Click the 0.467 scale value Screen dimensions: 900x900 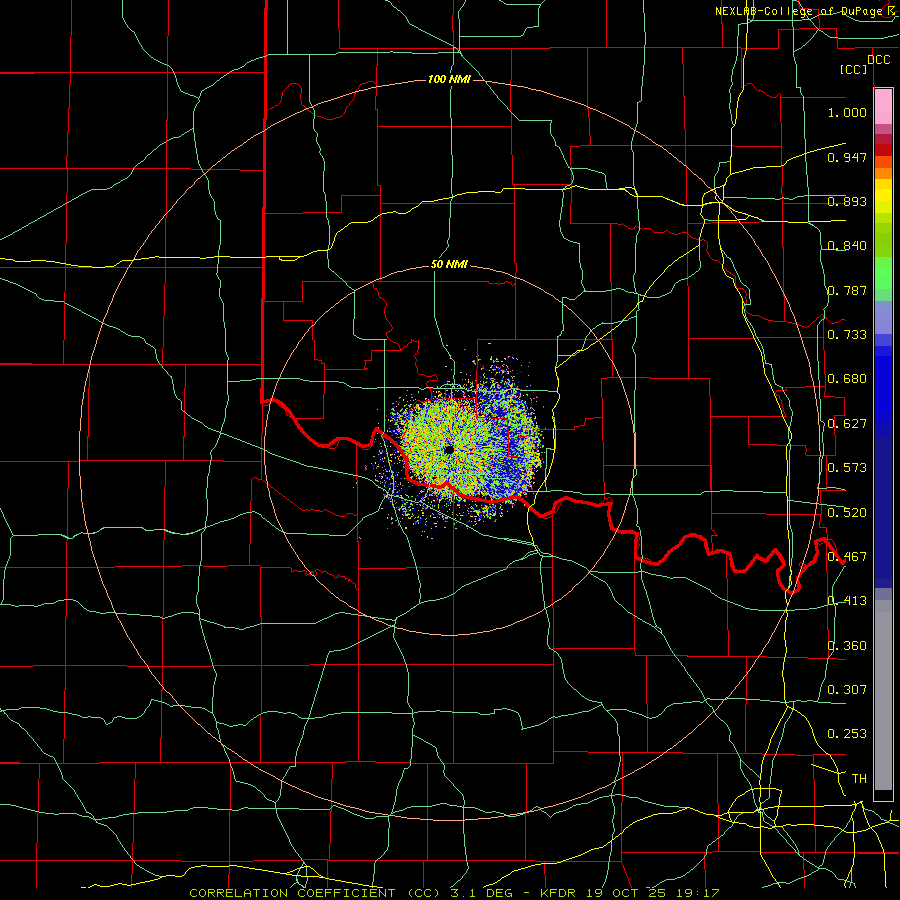pos(847,557)
